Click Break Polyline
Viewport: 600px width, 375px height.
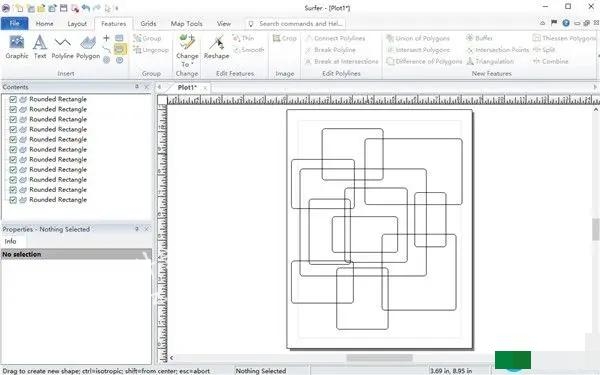pyautogui.click(x=331, y=50)
